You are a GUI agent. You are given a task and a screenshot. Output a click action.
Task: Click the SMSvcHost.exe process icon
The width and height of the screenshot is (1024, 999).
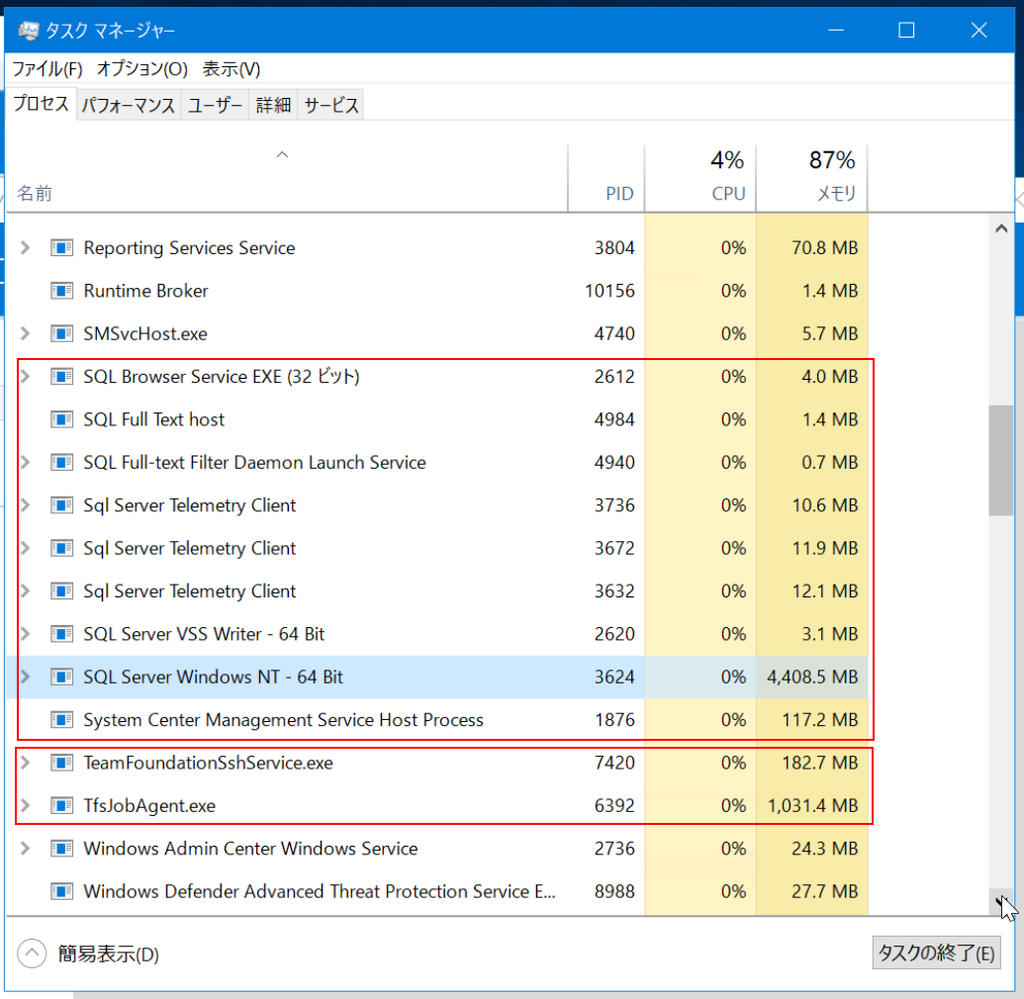[61, 334]
